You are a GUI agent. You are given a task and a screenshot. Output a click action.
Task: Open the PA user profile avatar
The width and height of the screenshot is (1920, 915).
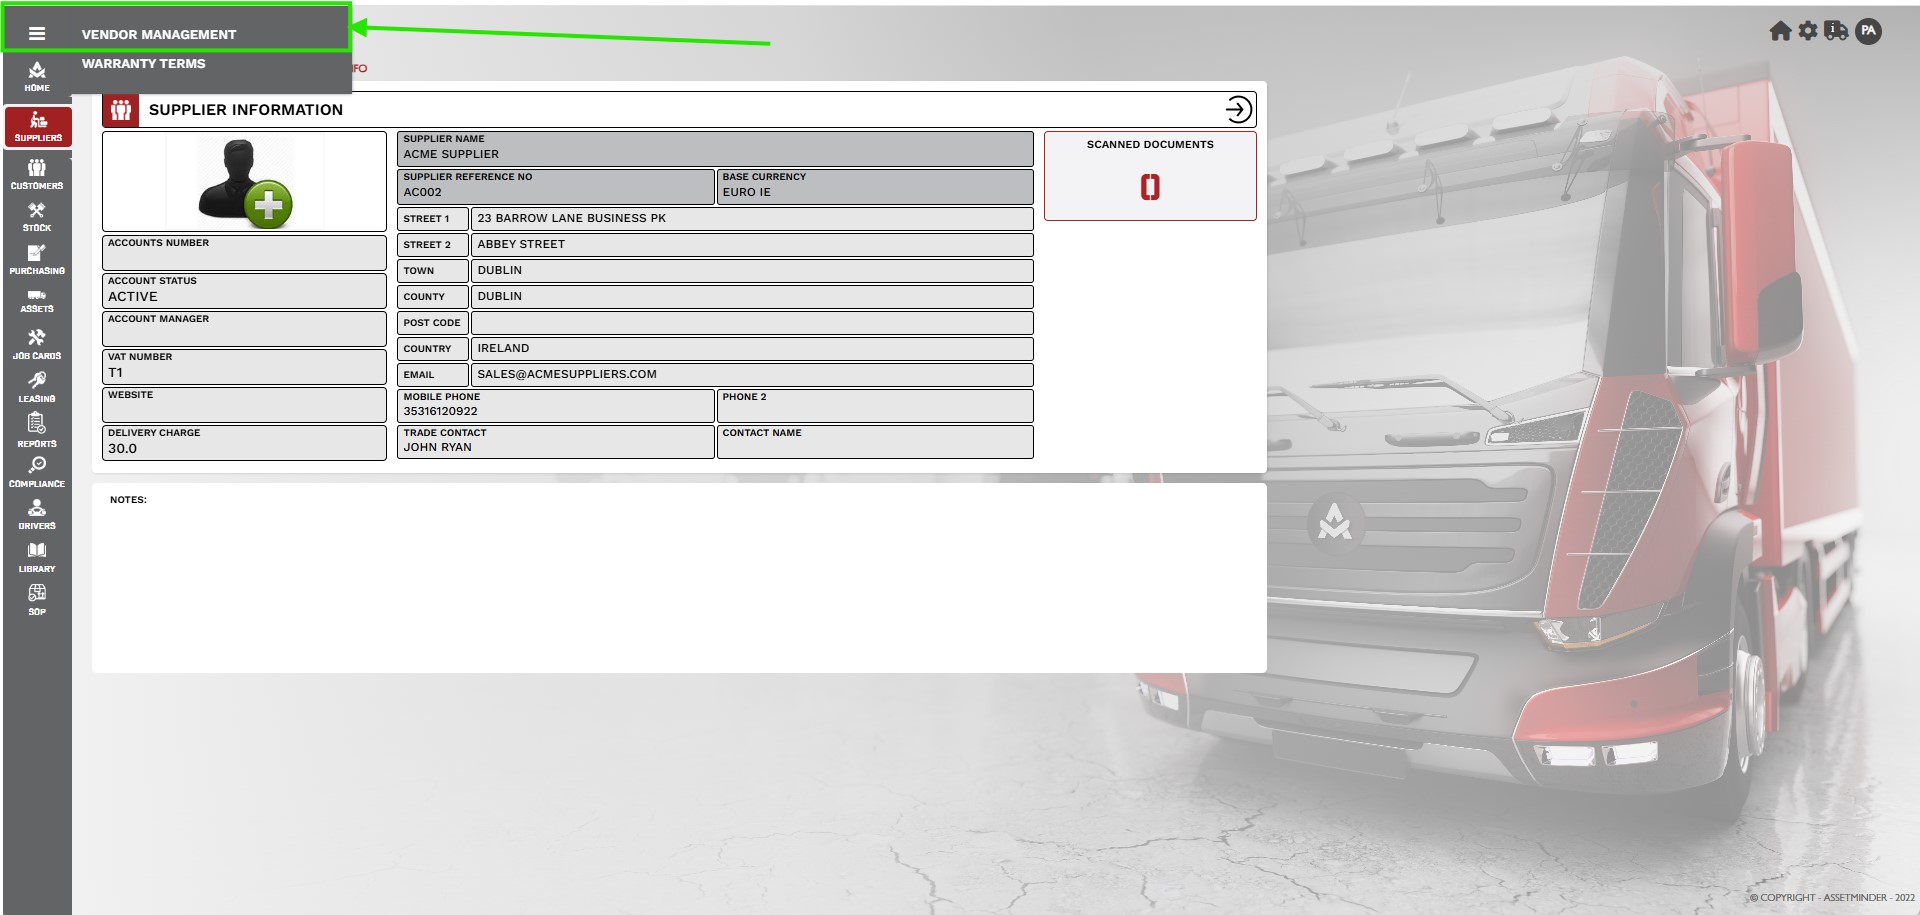click(1868, 31)
